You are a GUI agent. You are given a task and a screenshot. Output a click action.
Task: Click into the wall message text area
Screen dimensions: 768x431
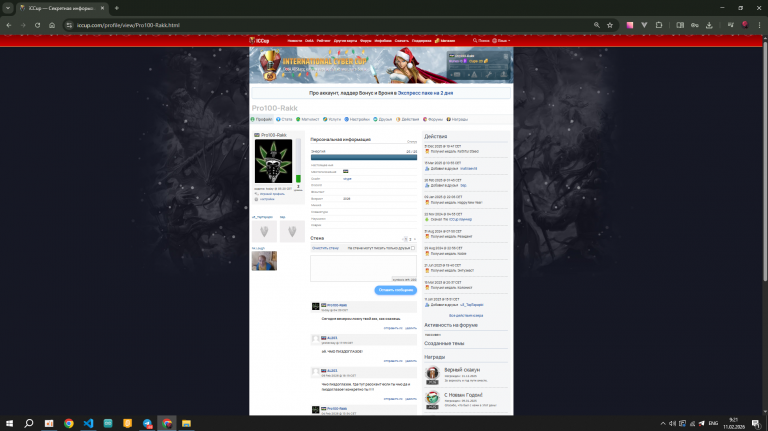pyautogui.click(x=363, y=268)
